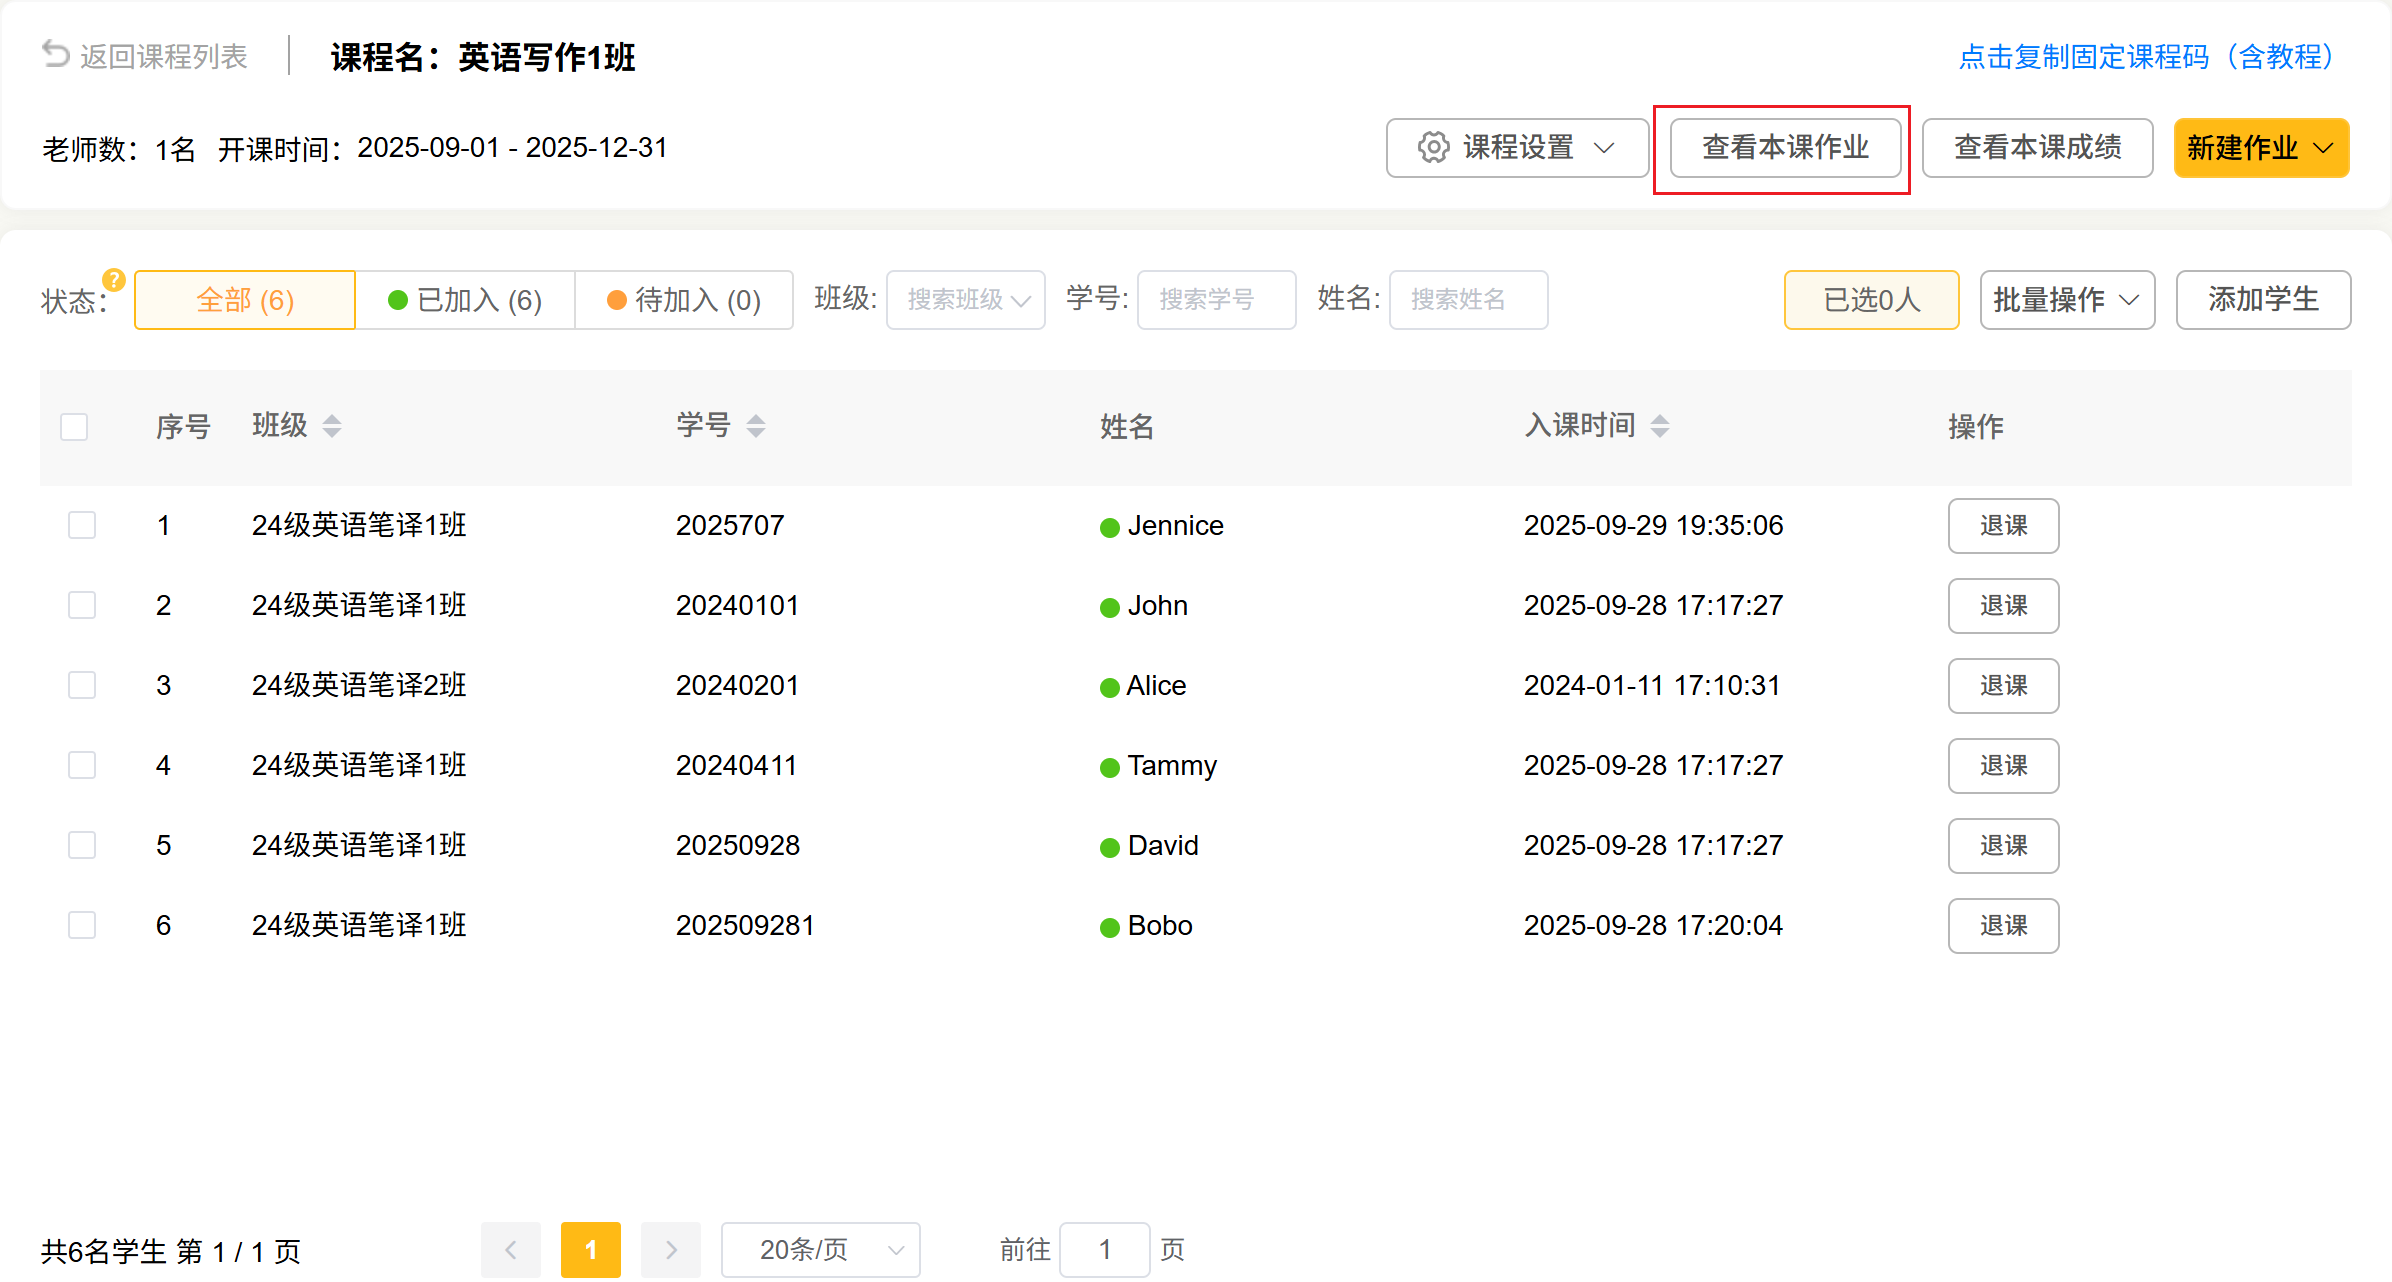The height and width of the screenshot is (1282, 2392).
Task: Click the question mark help icon near 状态
Action: pos(114,280)
